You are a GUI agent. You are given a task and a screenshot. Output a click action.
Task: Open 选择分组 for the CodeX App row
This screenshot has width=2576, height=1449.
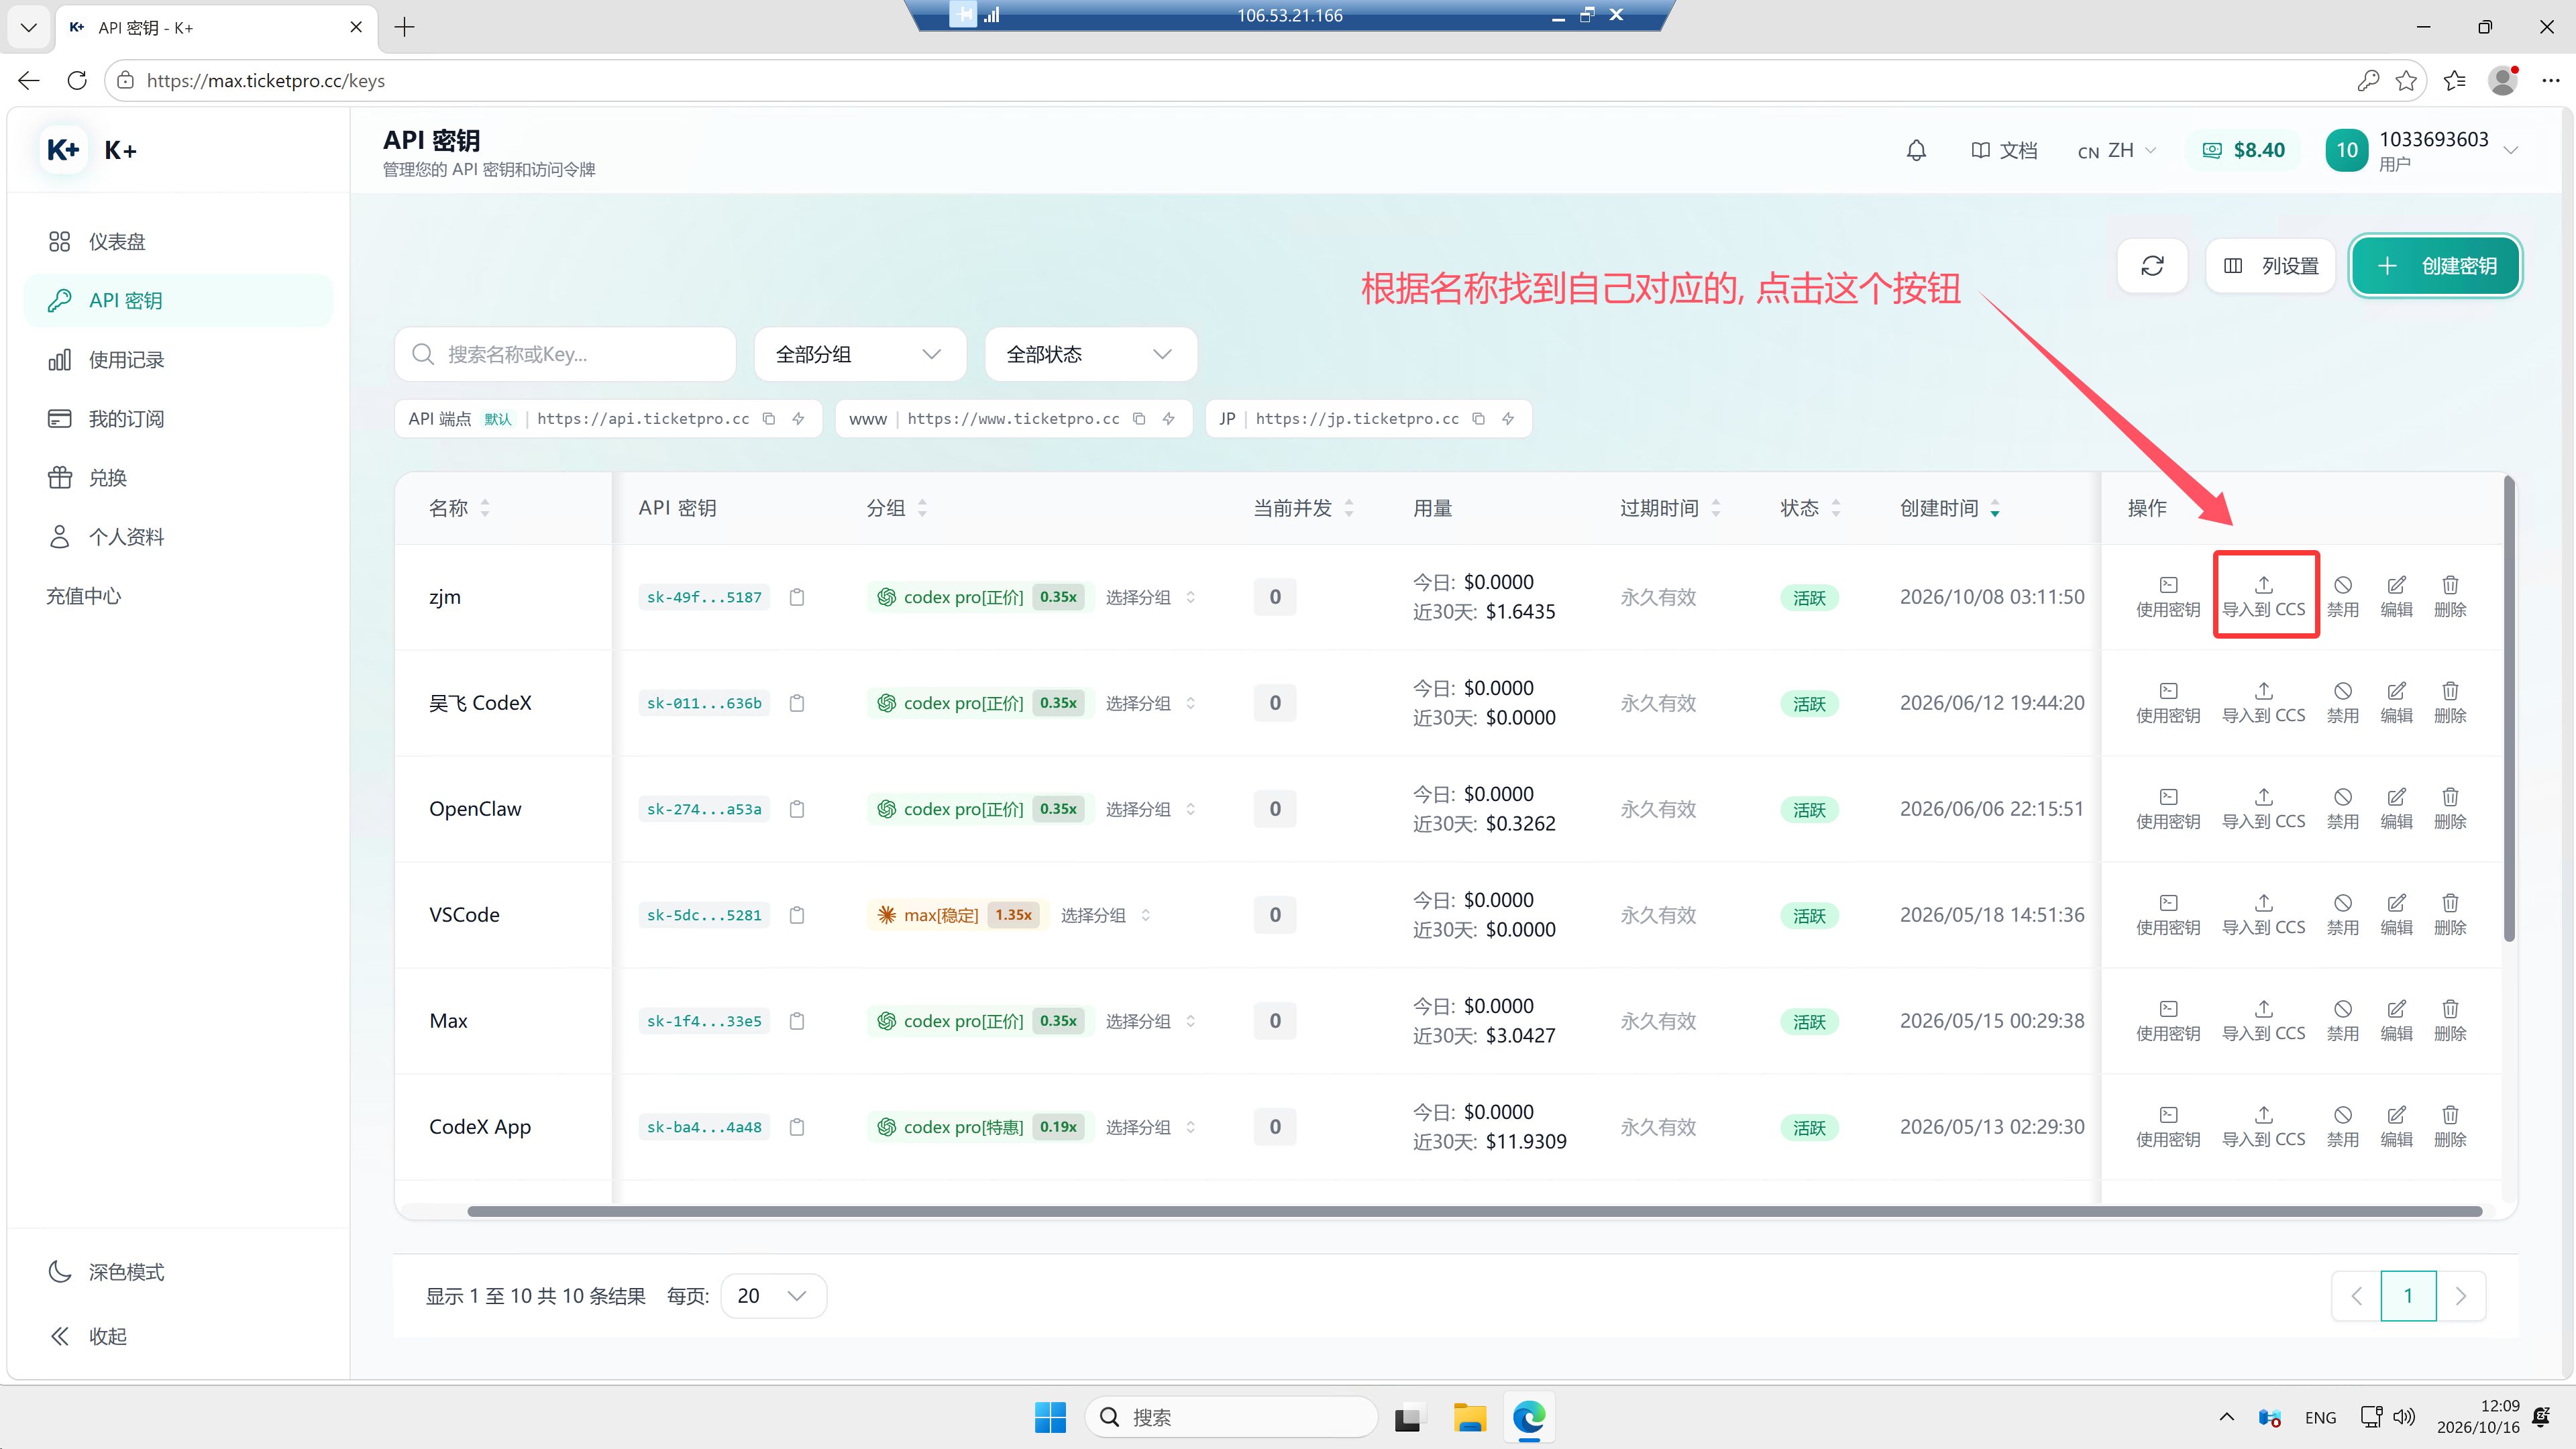[x=1150, y=1127]
